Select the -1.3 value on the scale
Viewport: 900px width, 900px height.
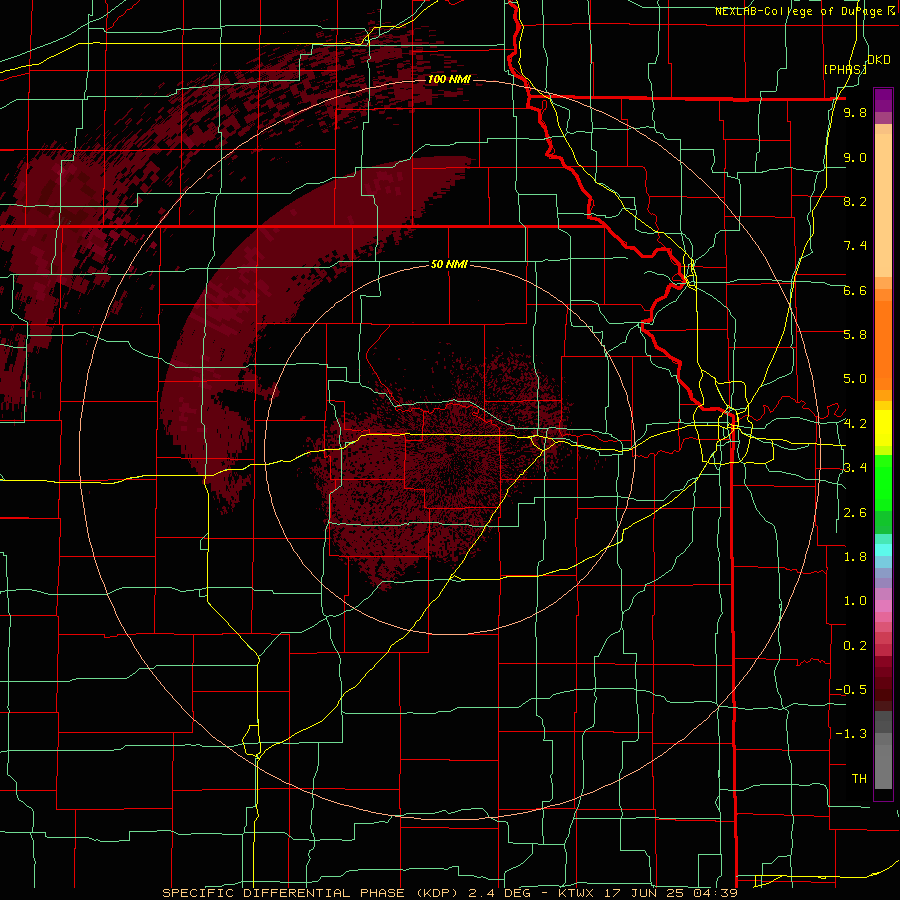pyautogui.click(x=851, y=734)
